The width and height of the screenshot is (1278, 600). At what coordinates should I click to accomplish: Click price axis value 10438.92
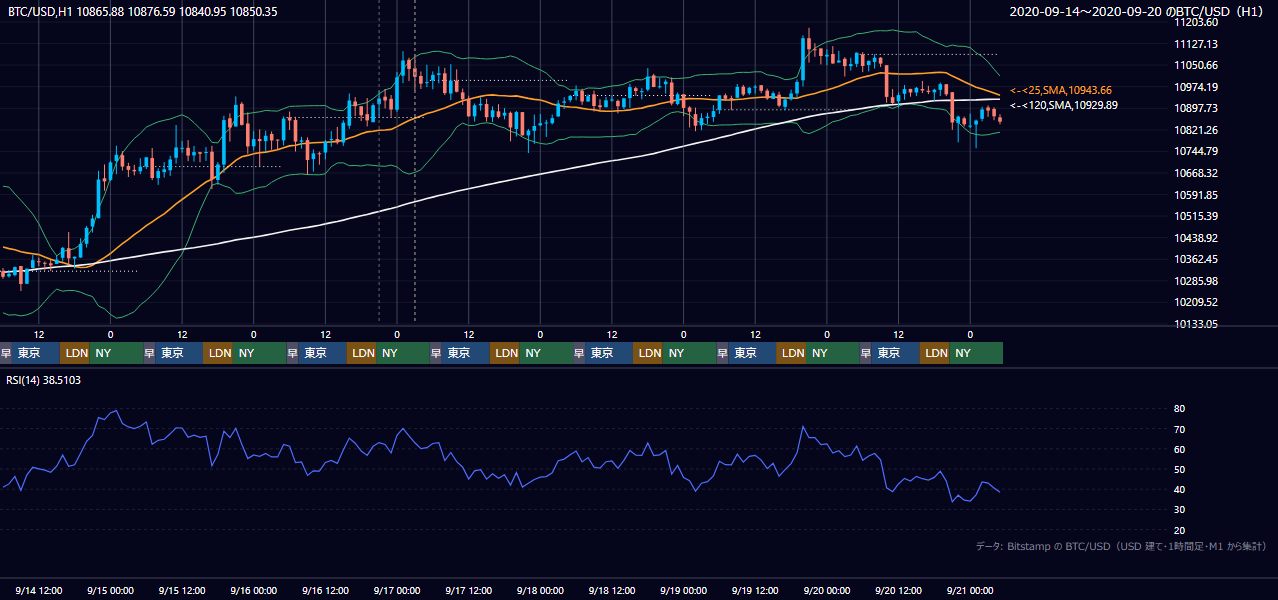[1196, 238]
